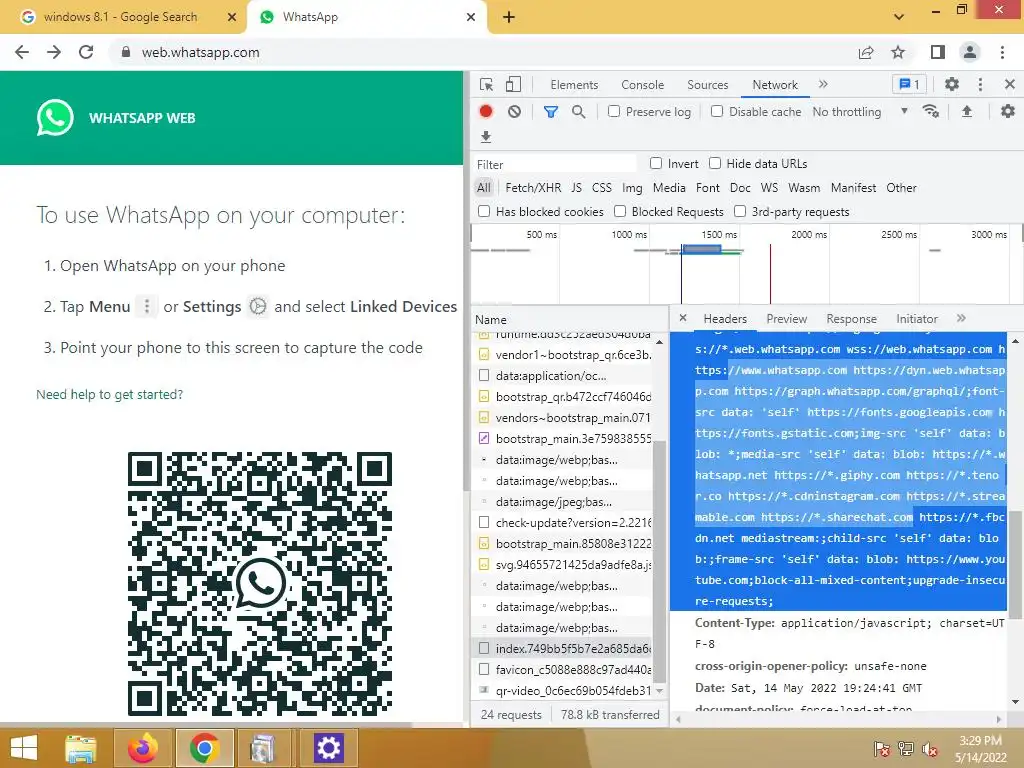The width and height of the screenshot is (1024, 768).
Task: Check the Blocked Requests checkbox
Action: [620, 211]
